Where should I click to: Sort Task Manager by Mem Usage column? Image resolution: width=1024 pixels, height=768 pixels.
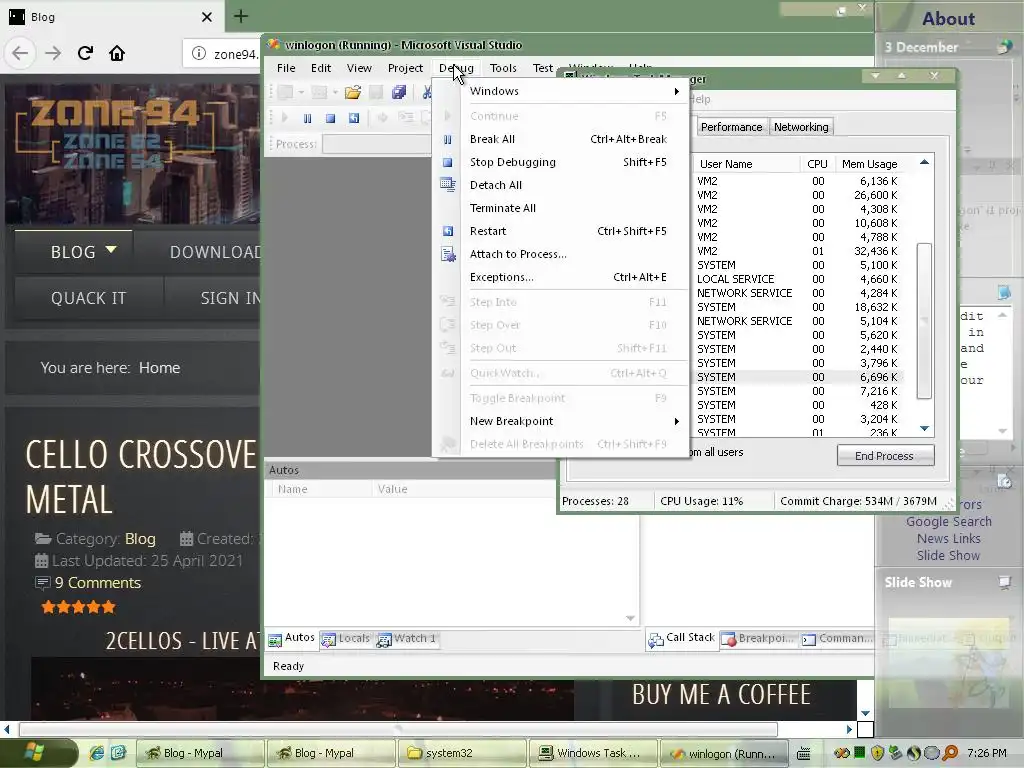coord(869,164)
